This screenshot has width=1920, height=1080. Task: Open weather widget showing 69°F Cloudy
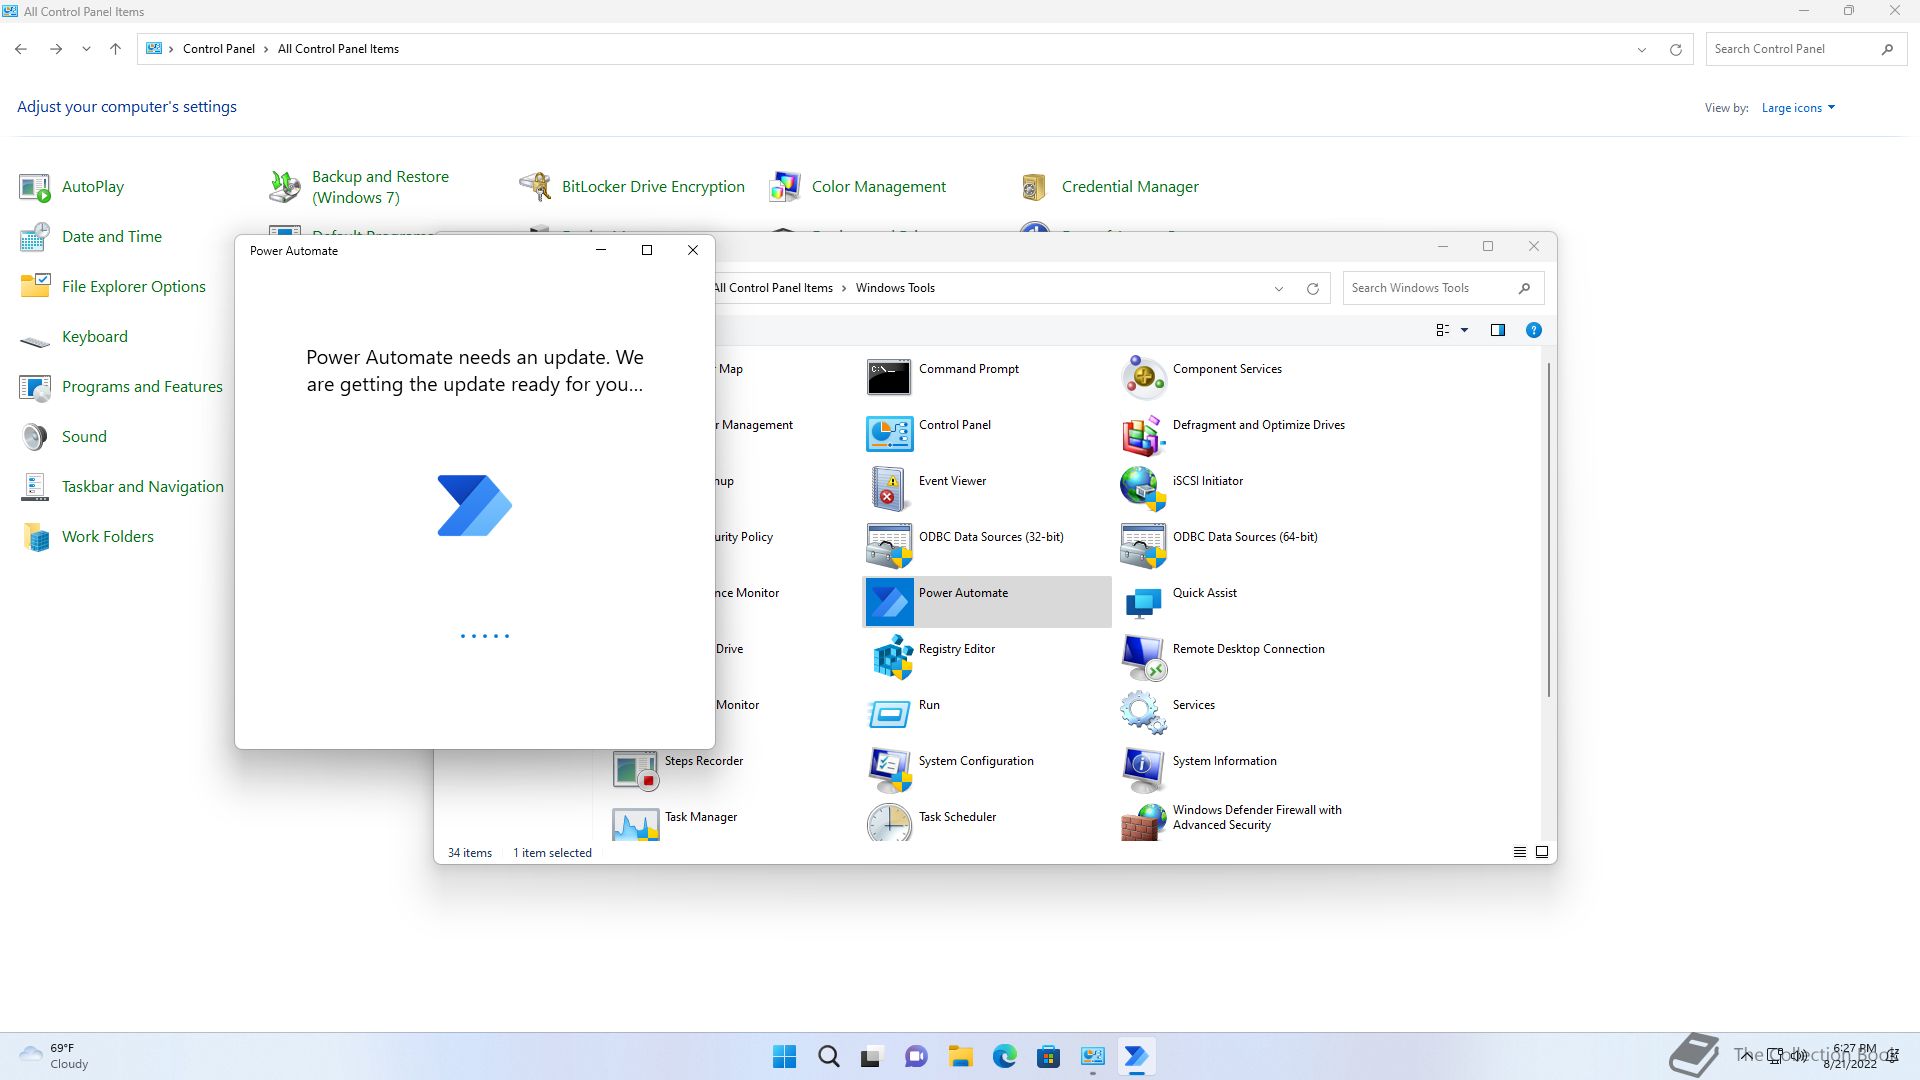(54, 1056)
